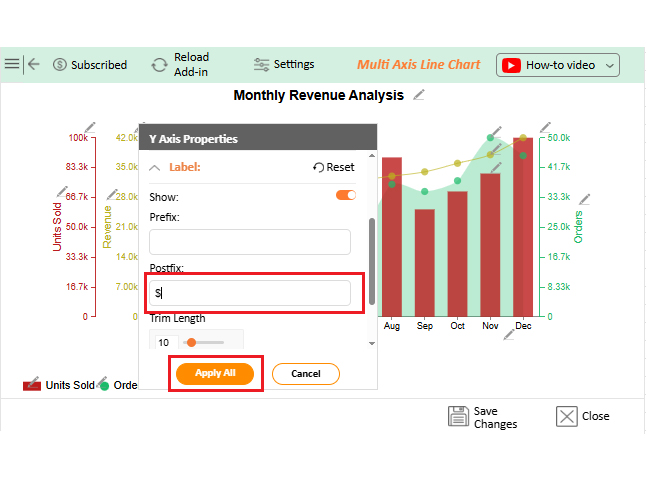Collapse the Label section chevron
The image size is (647, 479).
155,168
